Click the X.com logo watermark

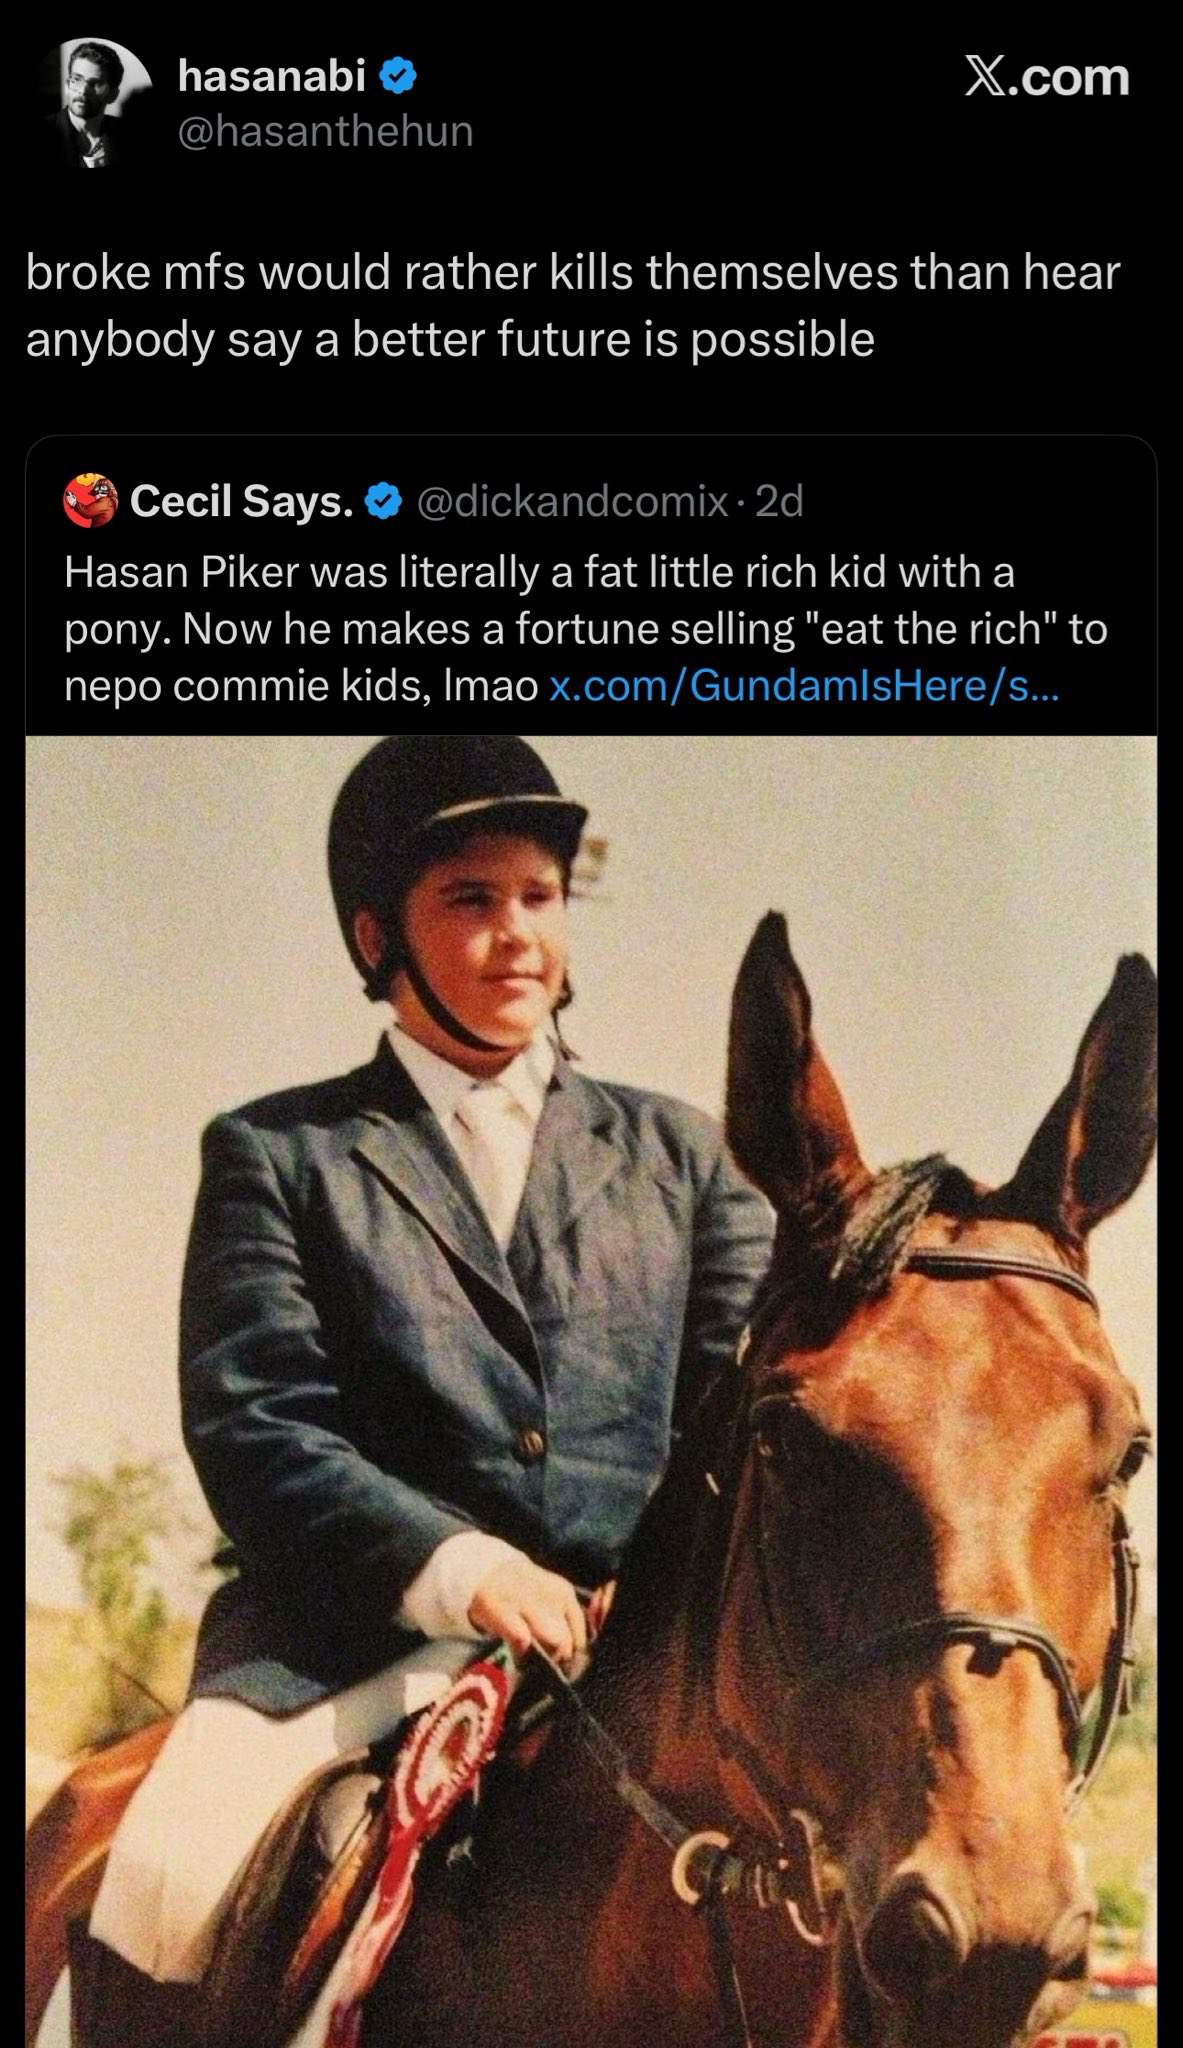coord(1047,77)
